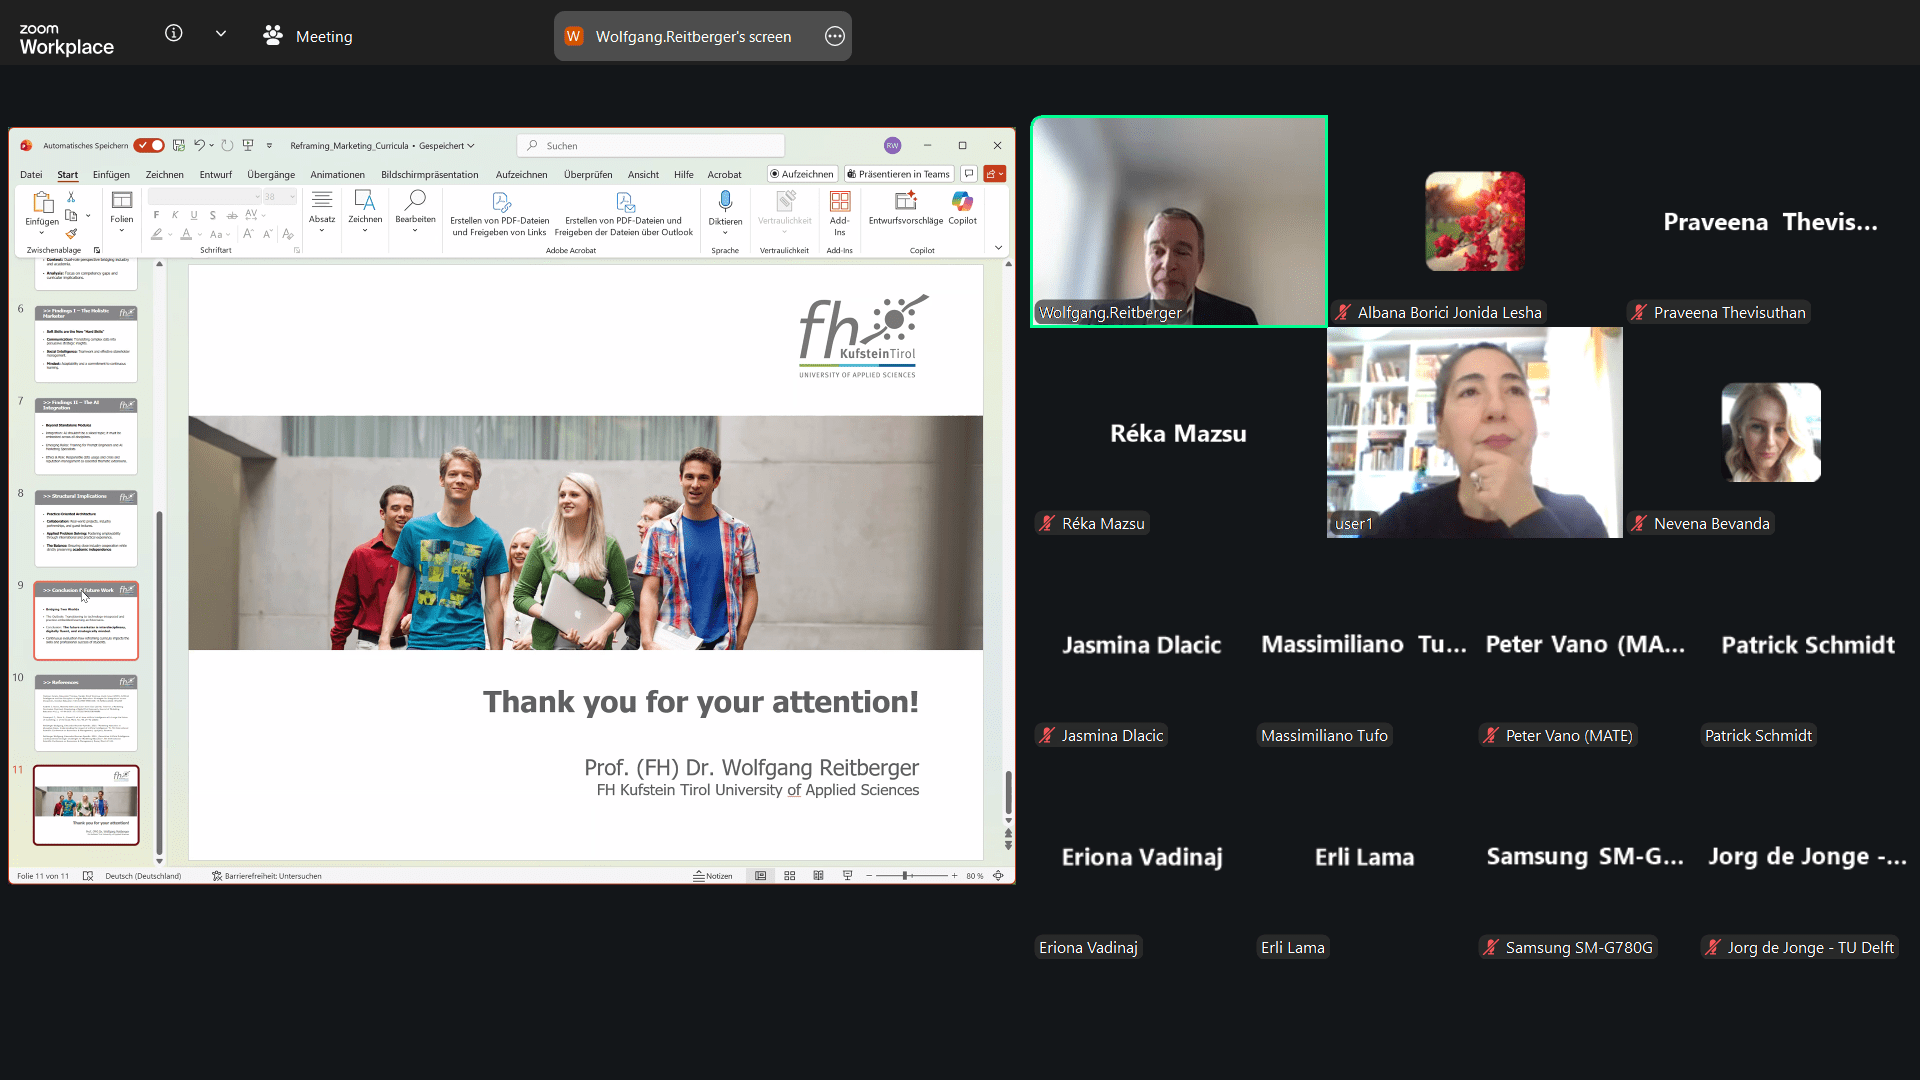Click the fit slide to window icon

[x=998, y=876]
